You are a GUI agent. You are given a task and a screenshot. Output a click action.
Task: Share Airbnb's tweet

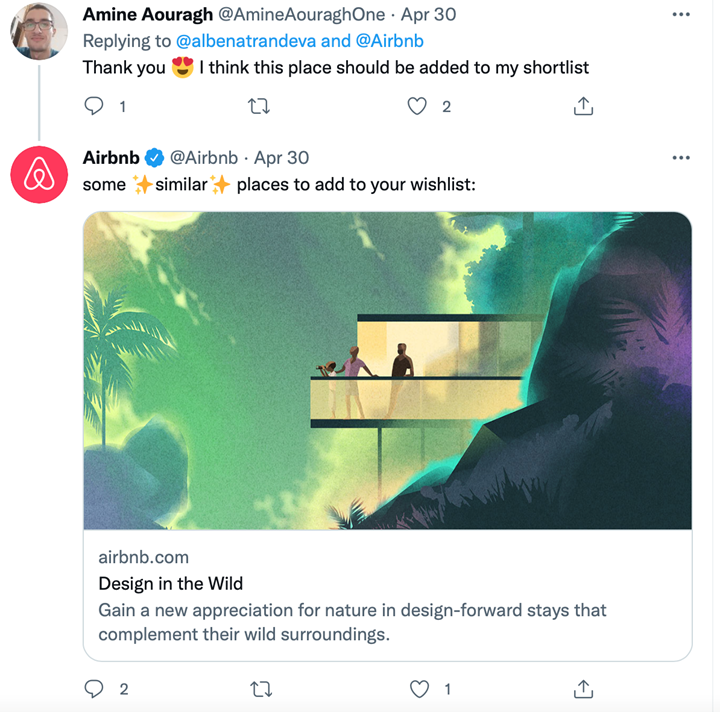click(584, 688)
